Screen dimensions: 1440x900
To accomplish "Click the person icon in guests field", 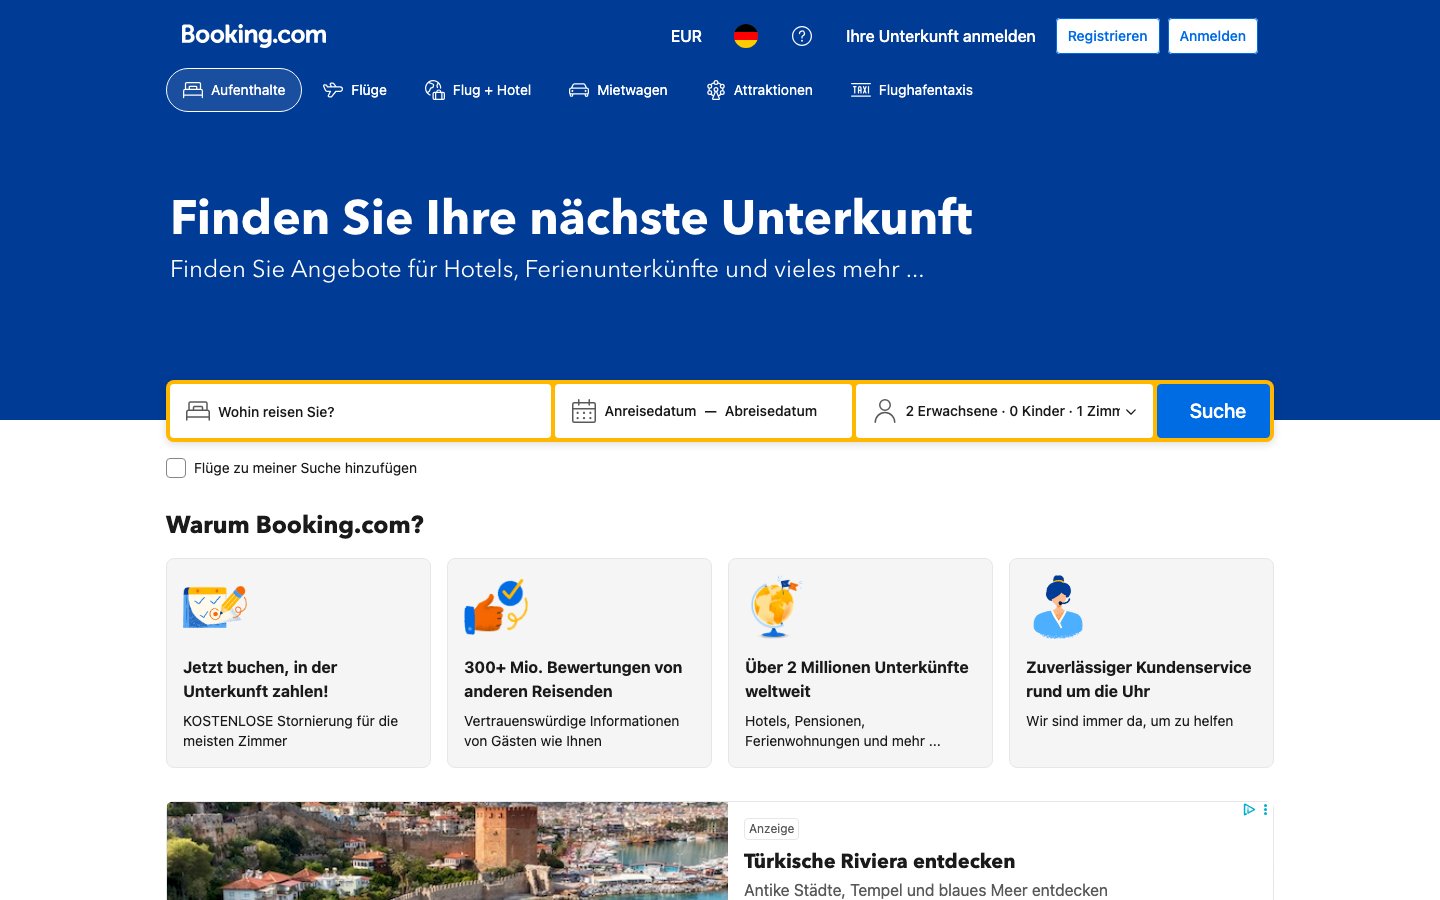I will (885, 411).
